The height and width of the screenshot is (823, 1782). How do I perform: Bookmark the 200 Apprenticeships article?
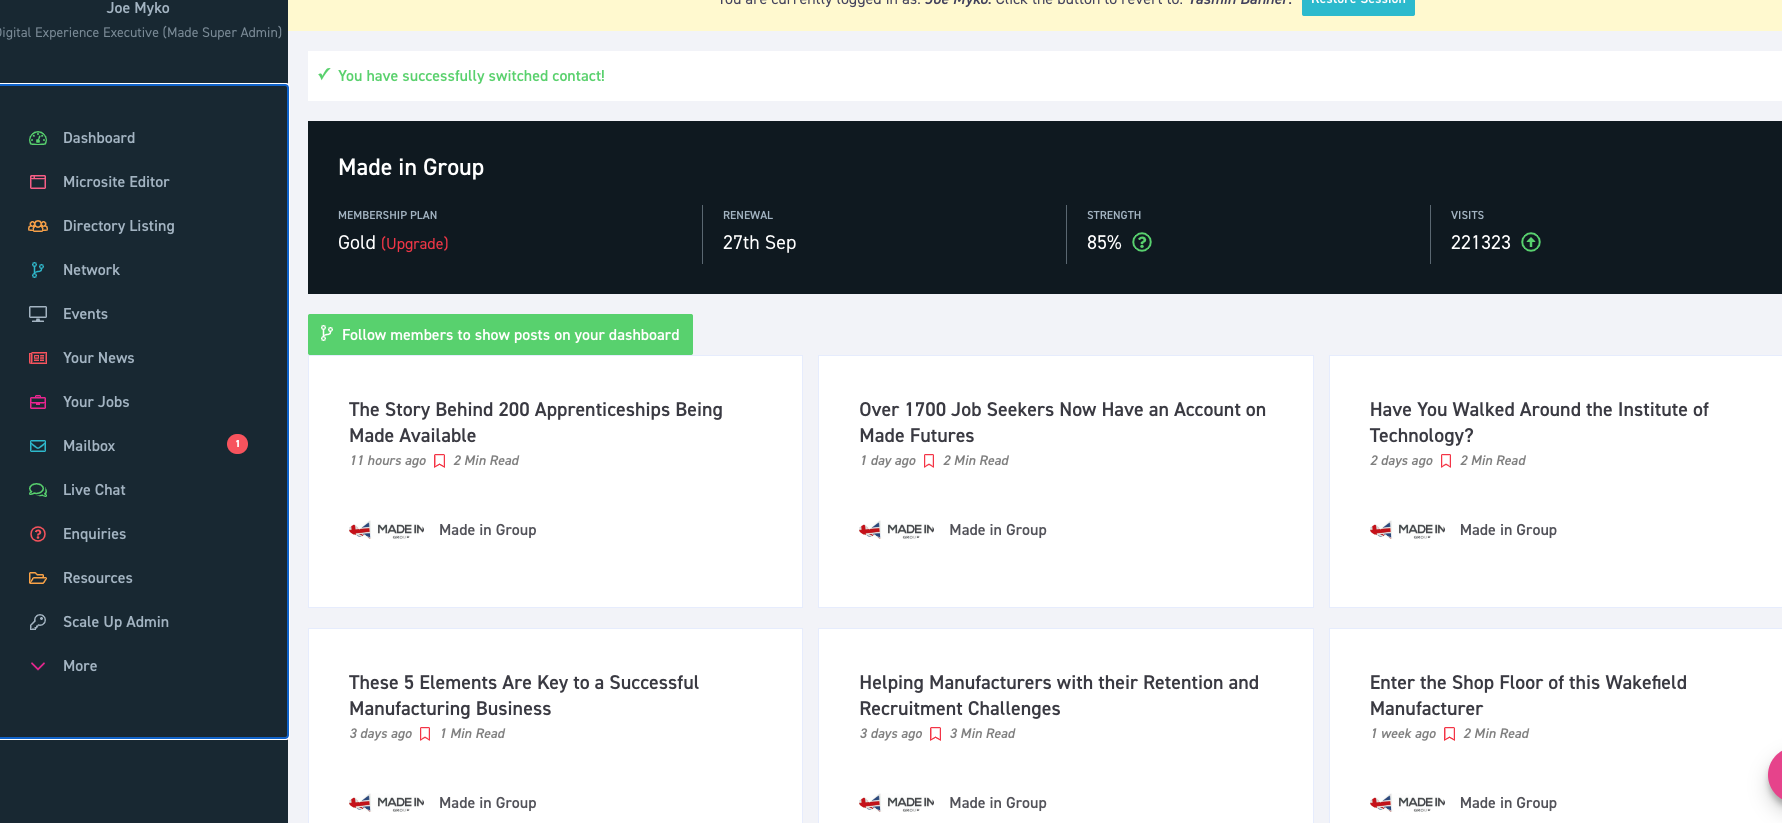tap(439, 461)
